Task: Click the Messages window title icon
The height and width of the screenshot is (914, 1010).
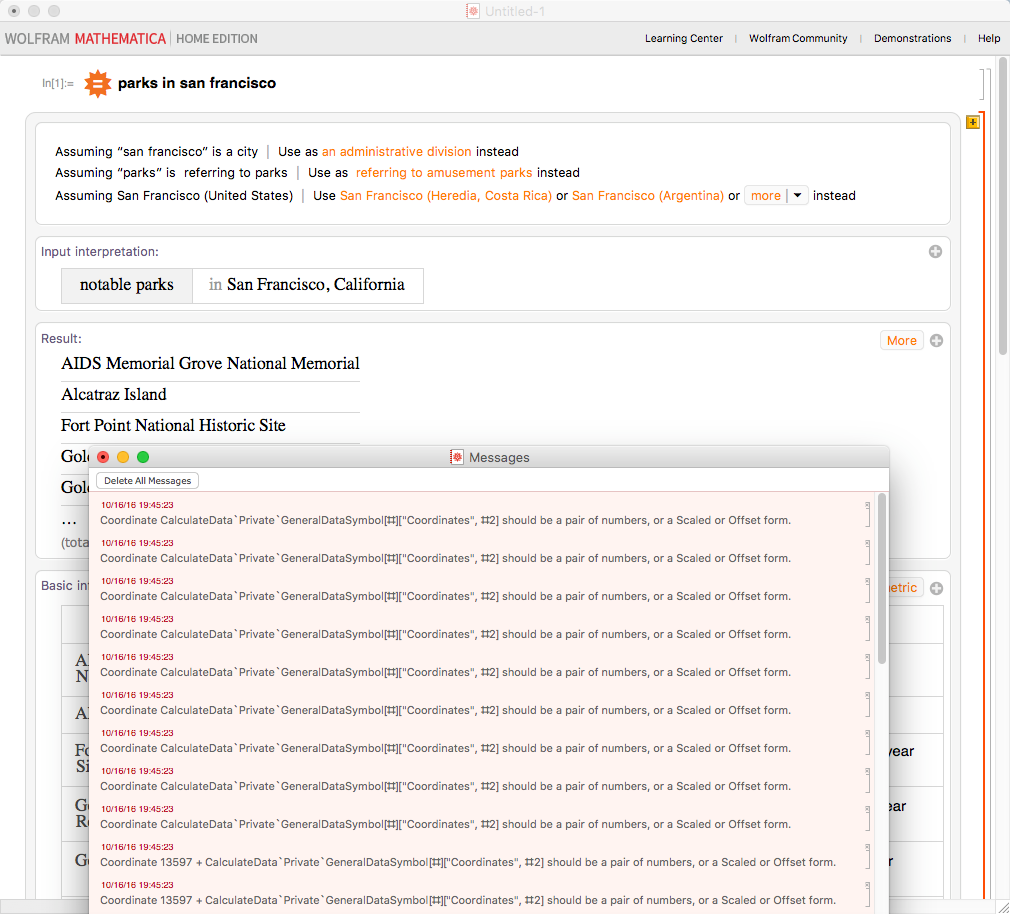Action: (457, 457)
